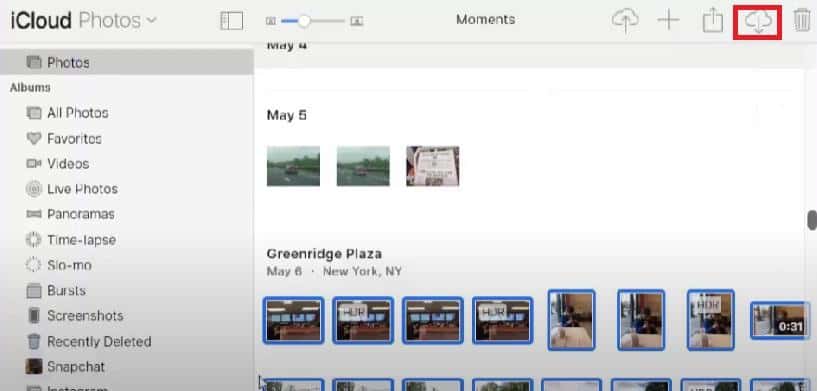817x391 pixels.
Task: Click the Albums section header
Action: pyautogui.click(x=30, y=88)
